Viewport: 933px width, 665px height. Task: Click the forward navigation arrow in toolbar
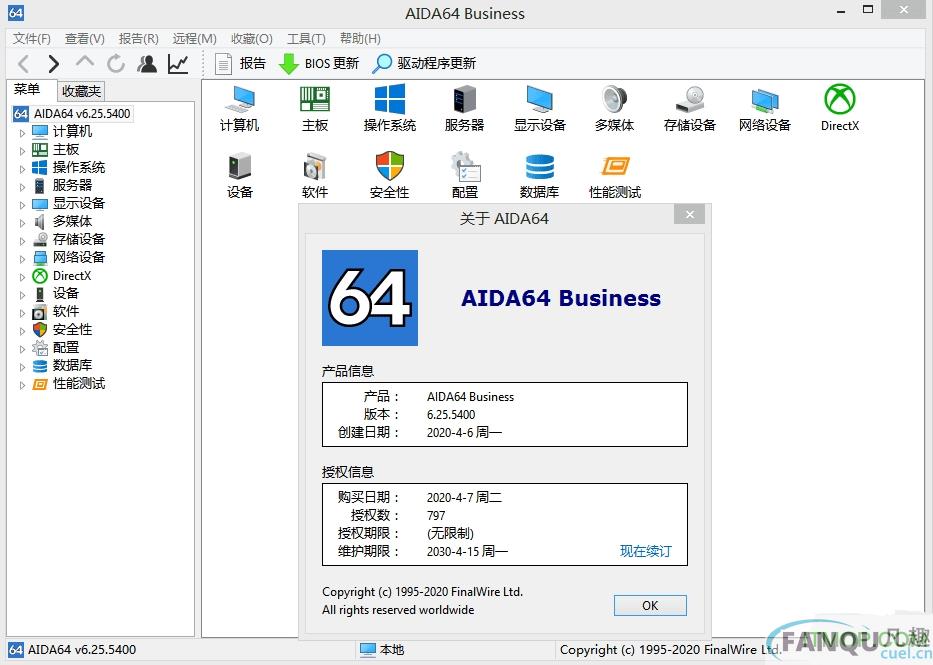pos(54,64)
